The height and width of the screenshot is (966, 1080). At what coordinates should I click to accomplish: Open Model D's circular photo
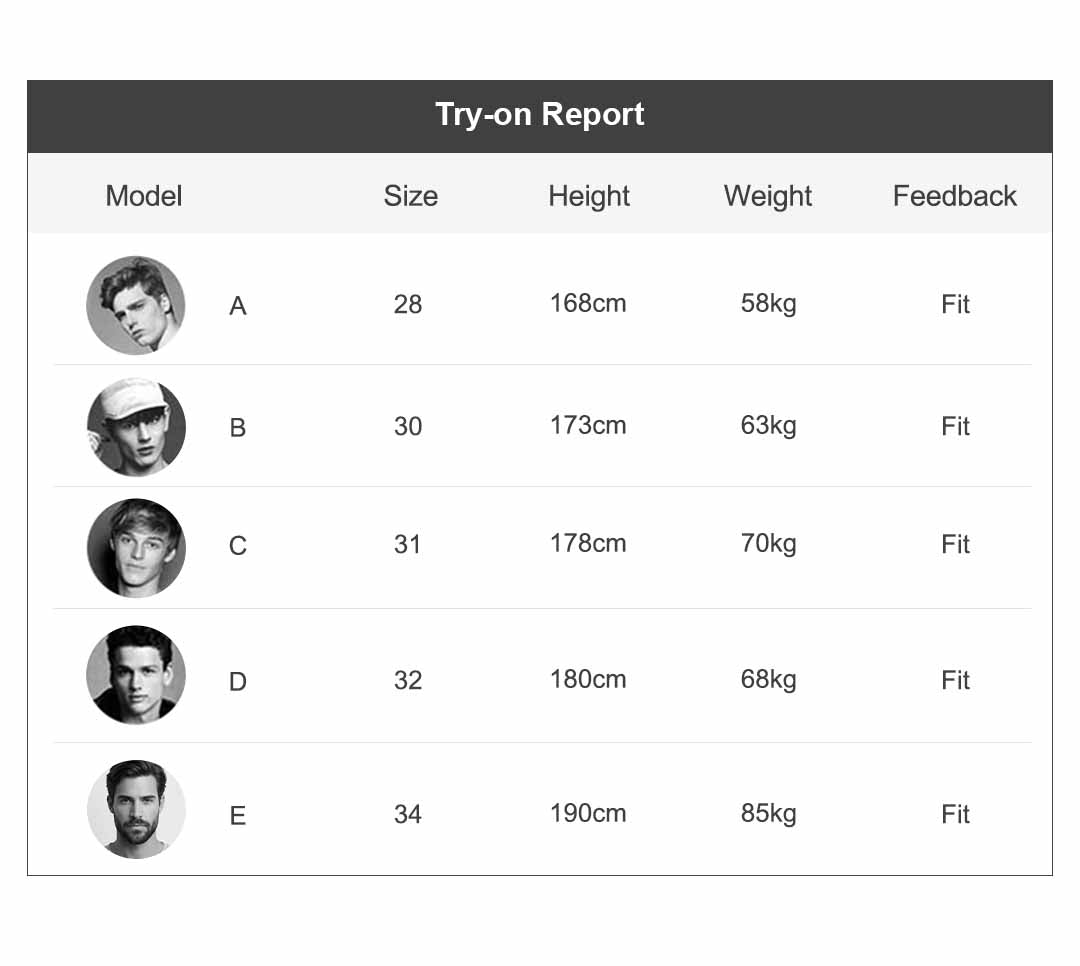136,675
